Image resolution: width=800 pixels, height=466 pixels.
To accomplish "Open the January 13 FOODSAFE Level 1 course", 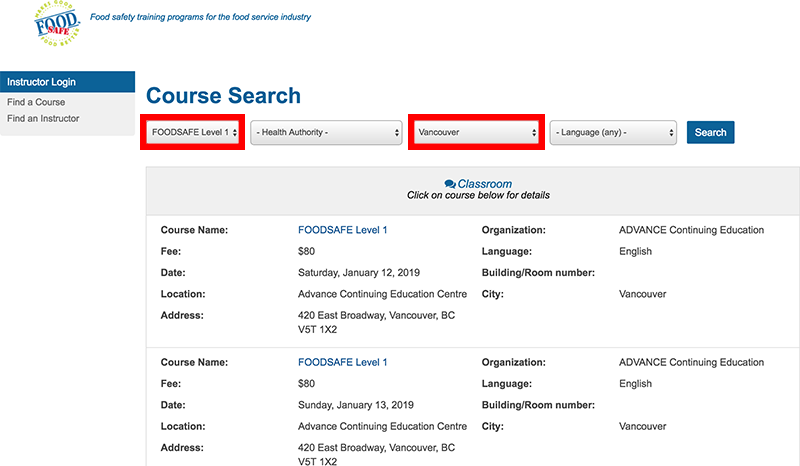I will (x=342, y=362).
